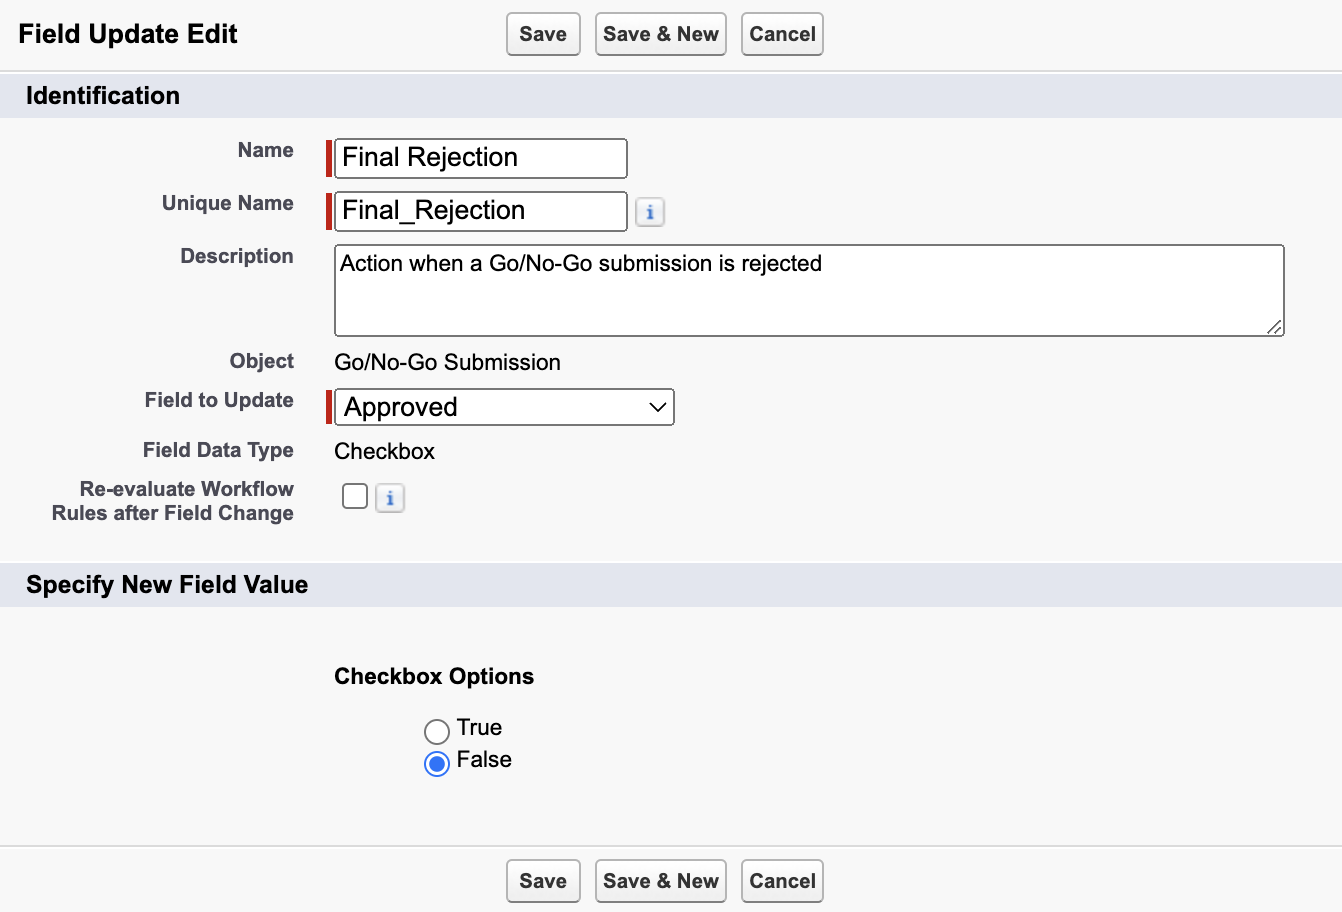Viewport: 1342px width, 912px height.
Task: Click the Object field label
Action: tap(262, 361)
